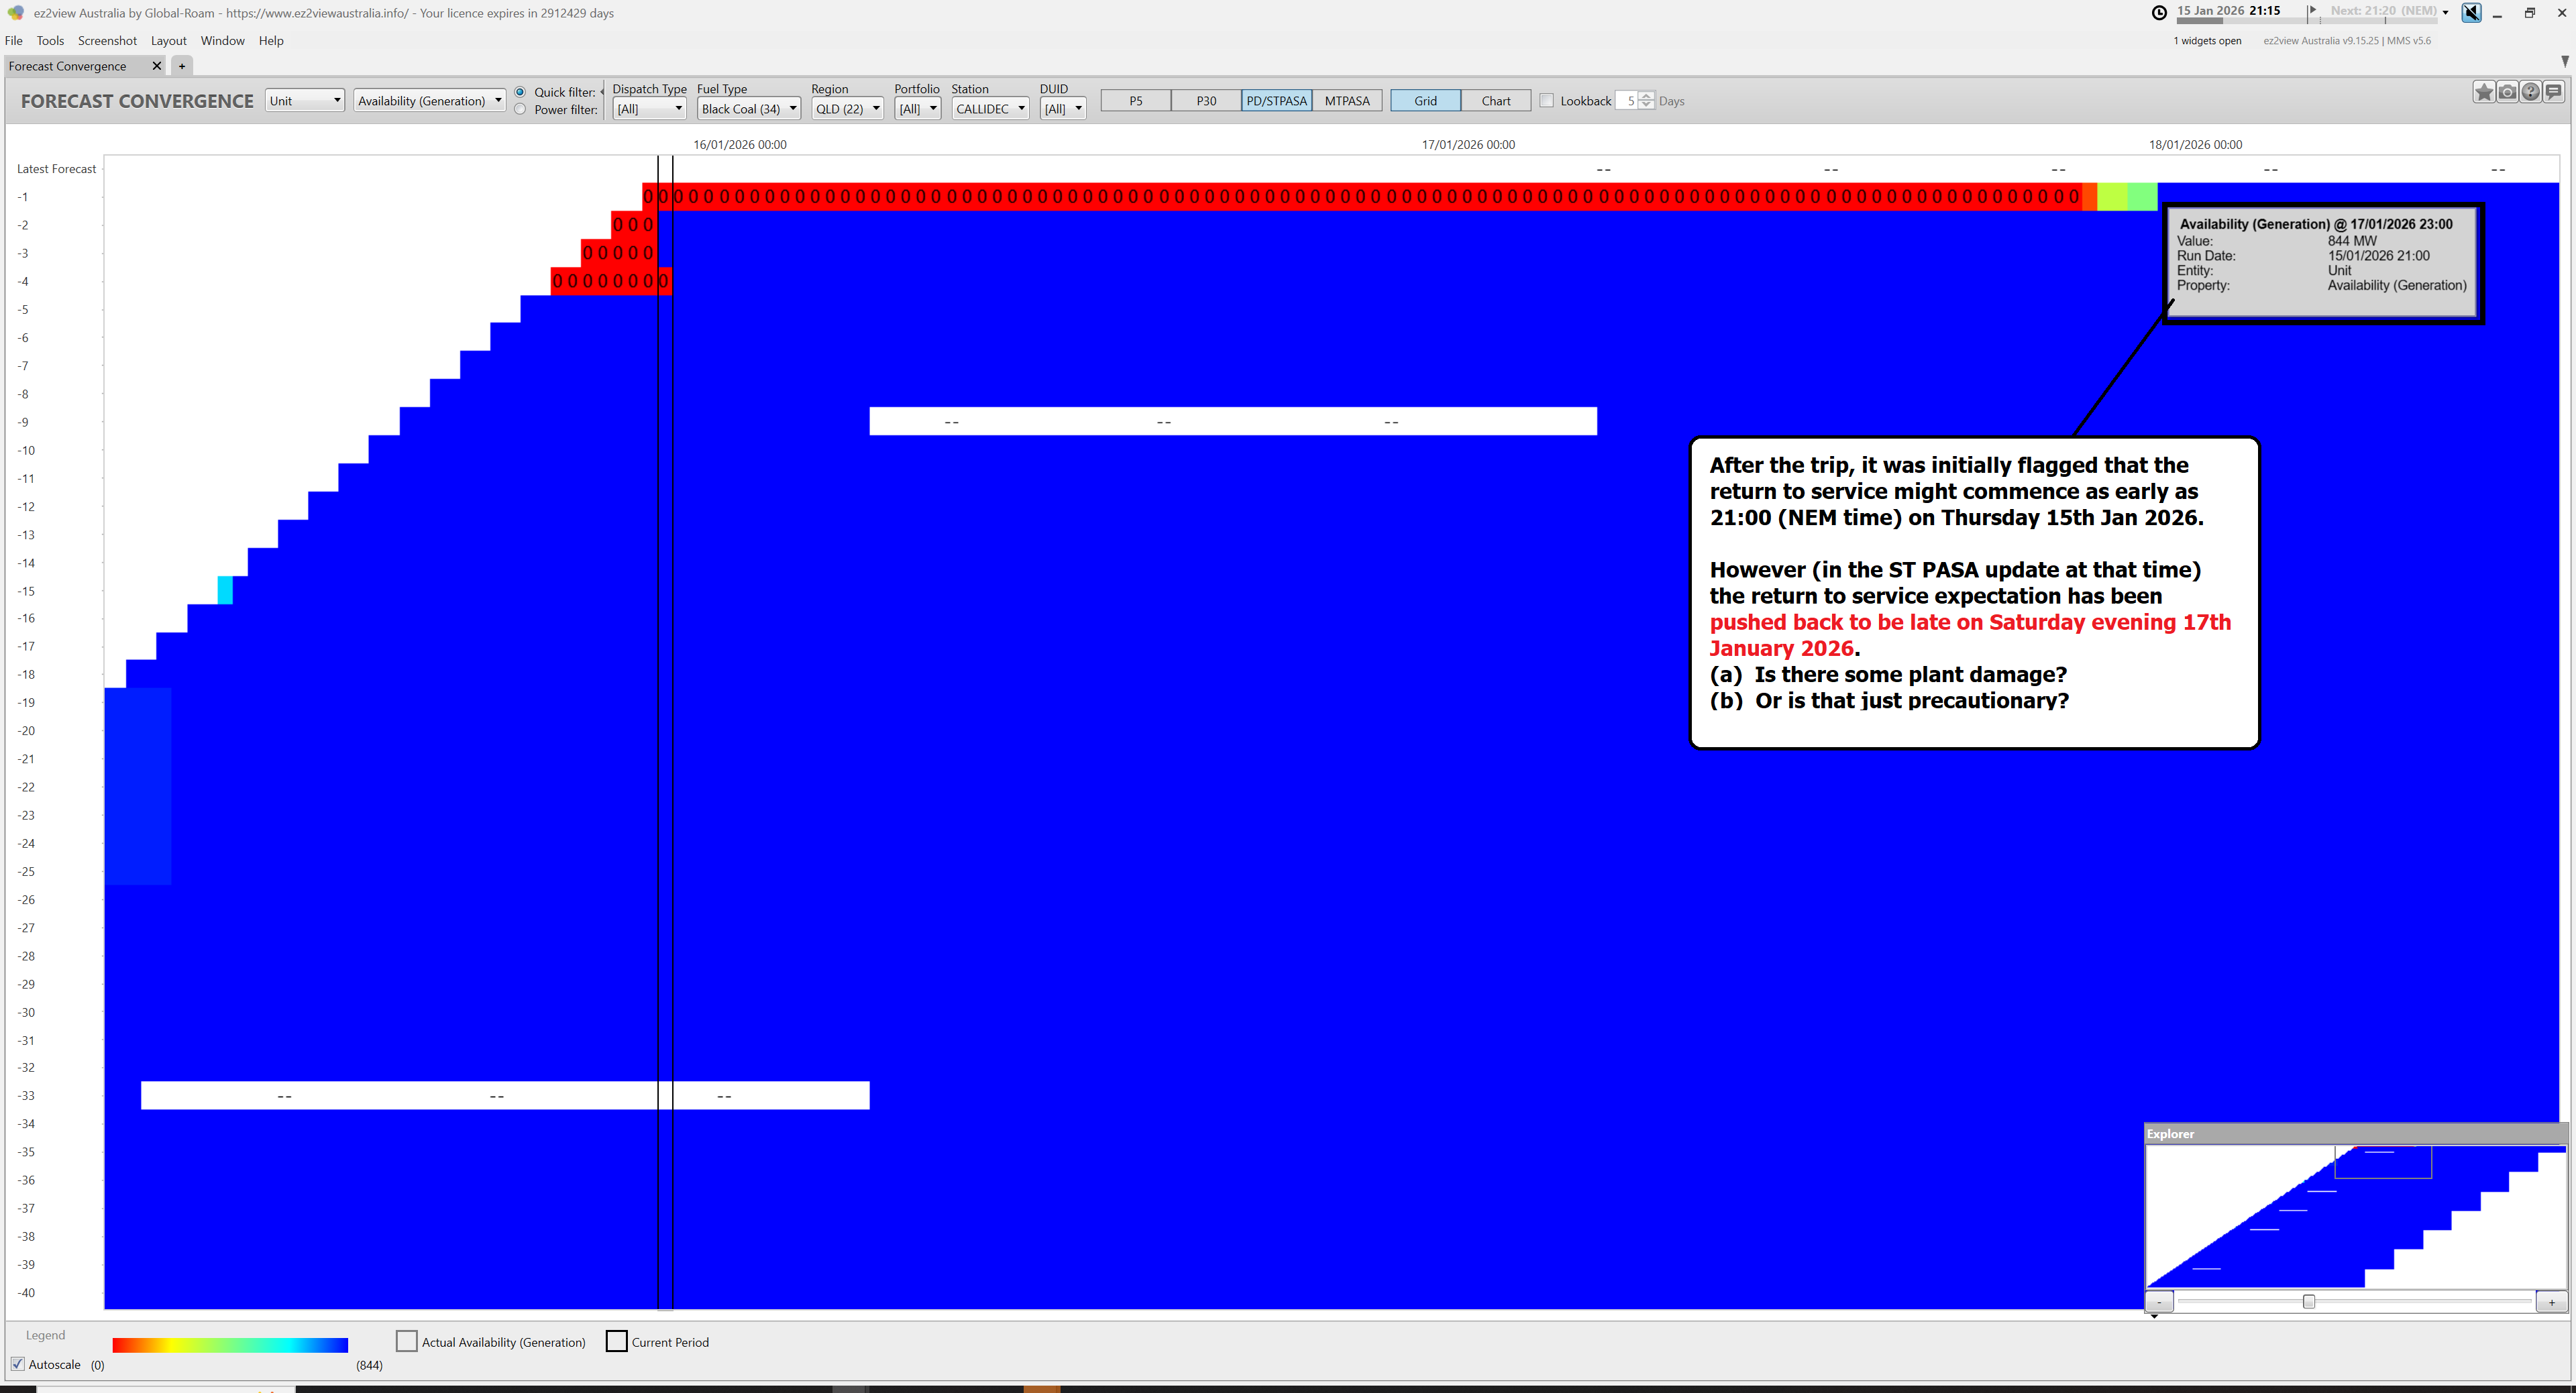The image size is (2576, 1393).
Task: Select the MTPASA forecast button
Action: [x=1348, y=101]
